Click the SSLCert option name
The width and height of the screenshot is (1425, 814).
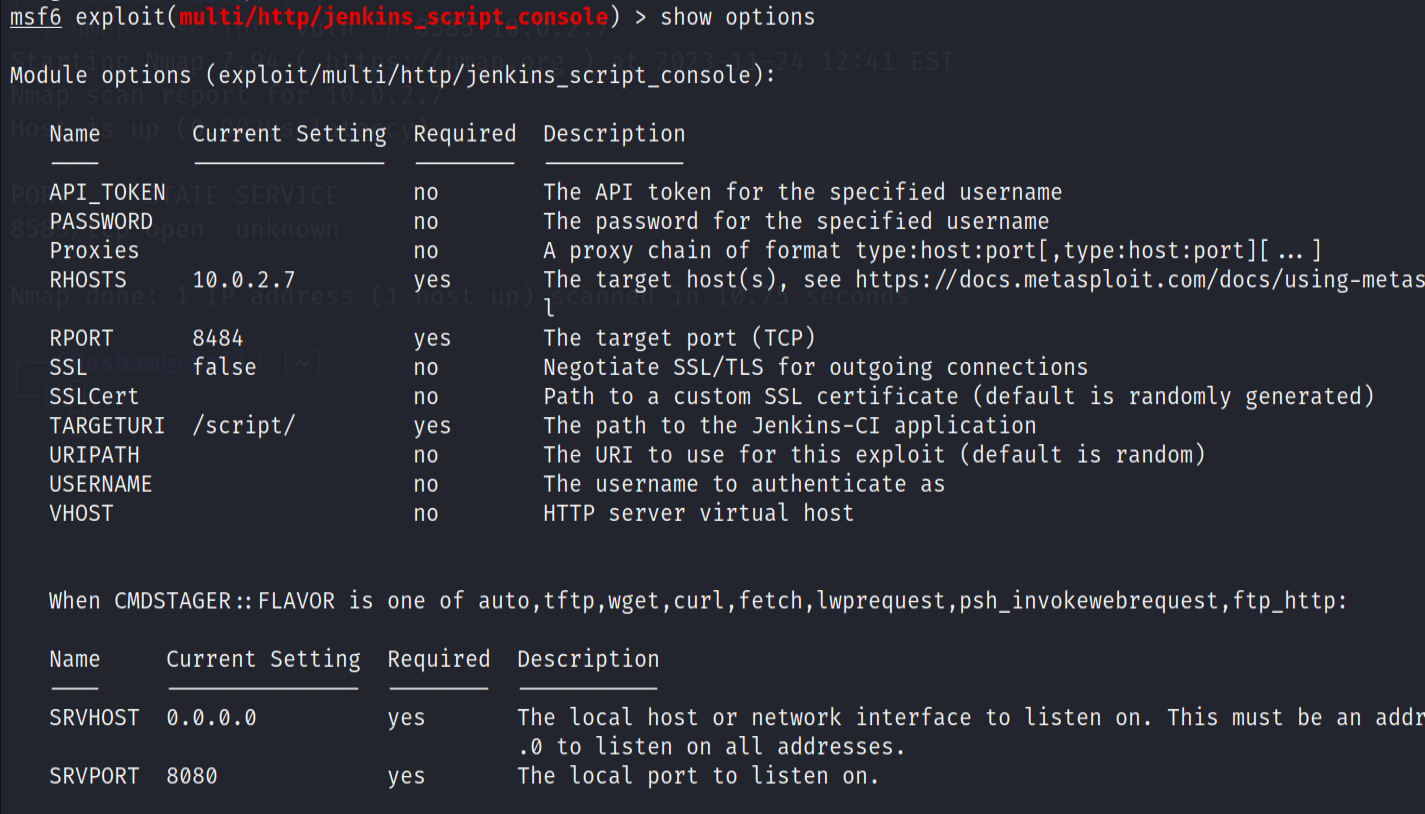pyautogui.click(x=94, y=396)
